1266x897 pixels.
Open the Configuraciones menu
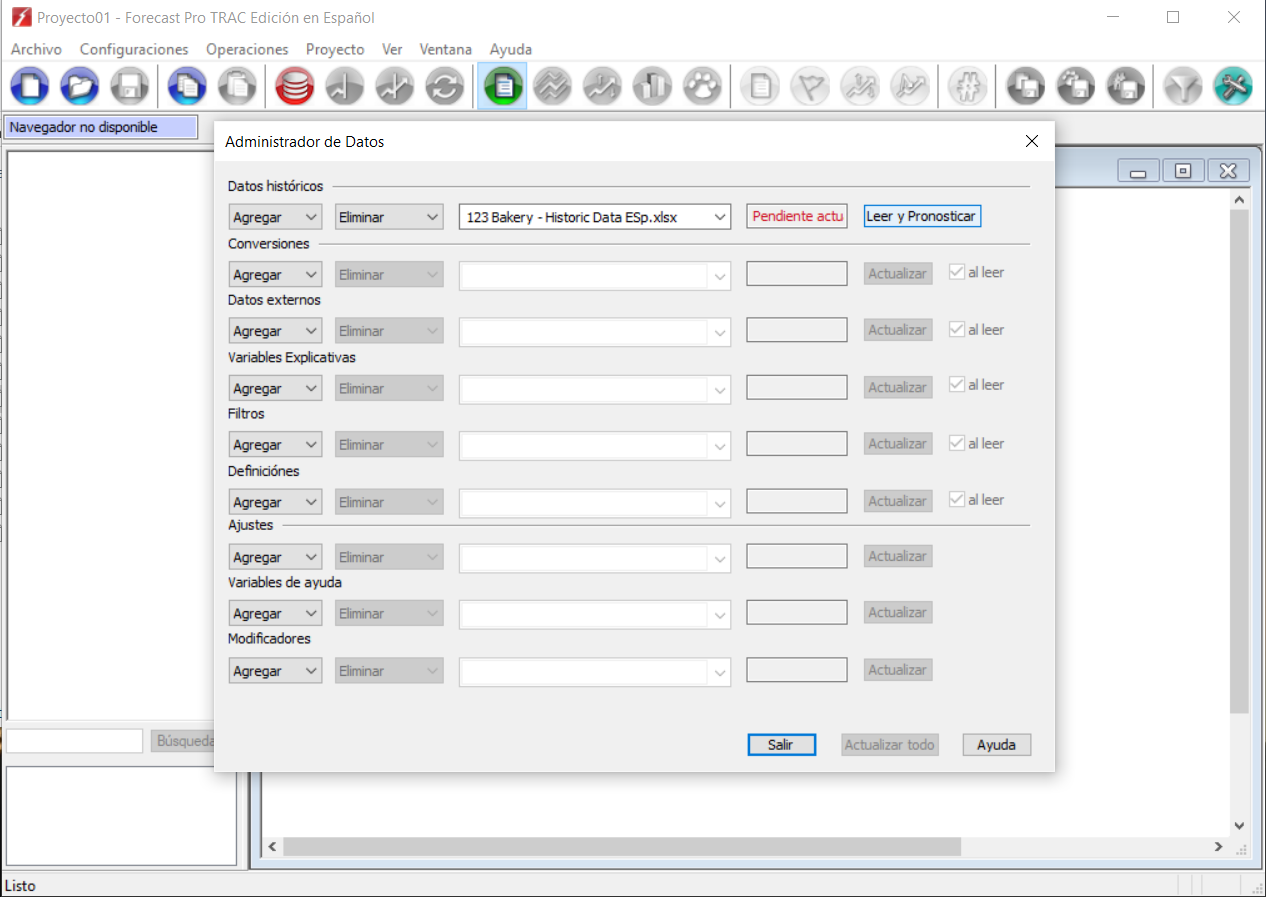[x=134, y=49]
